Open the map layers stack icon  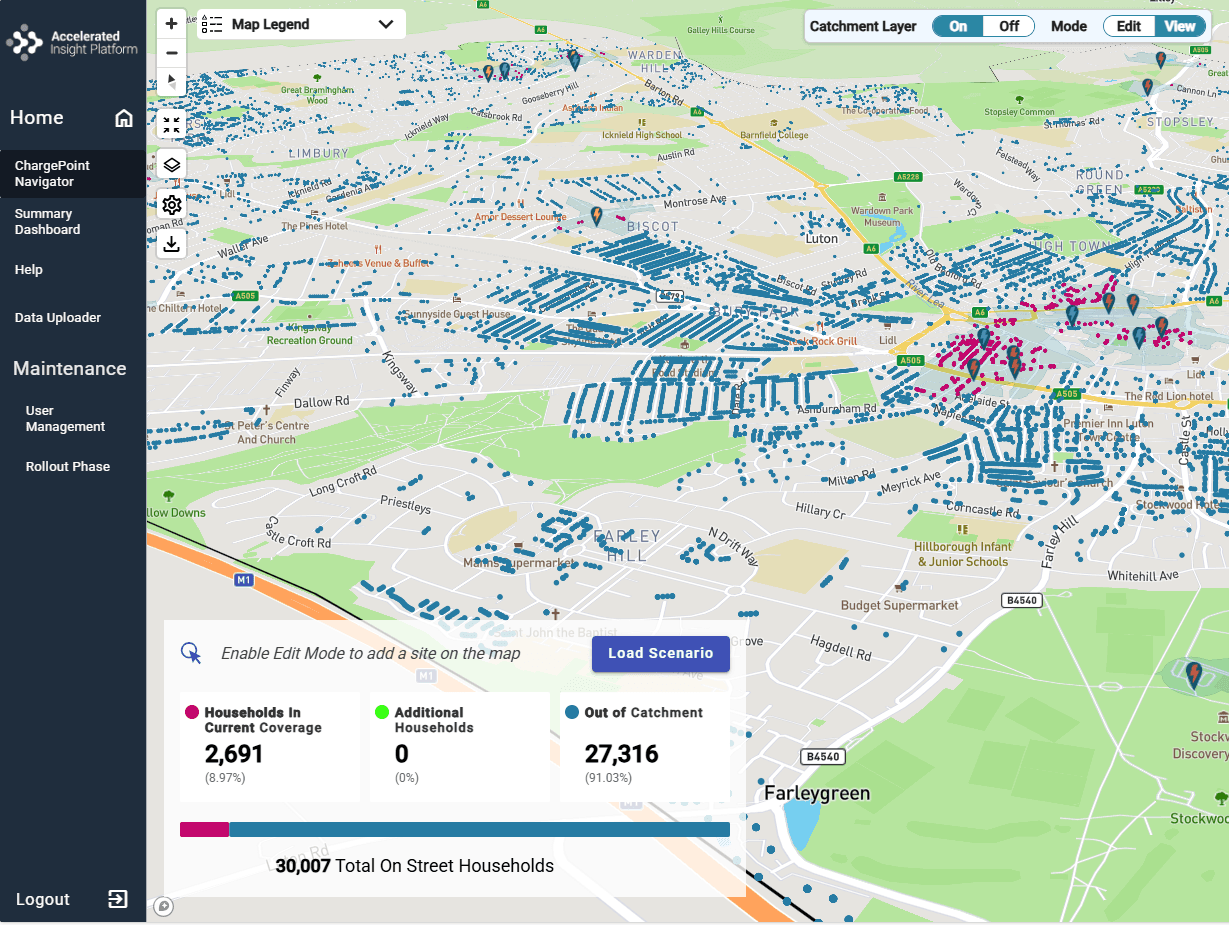coord(172,165)
